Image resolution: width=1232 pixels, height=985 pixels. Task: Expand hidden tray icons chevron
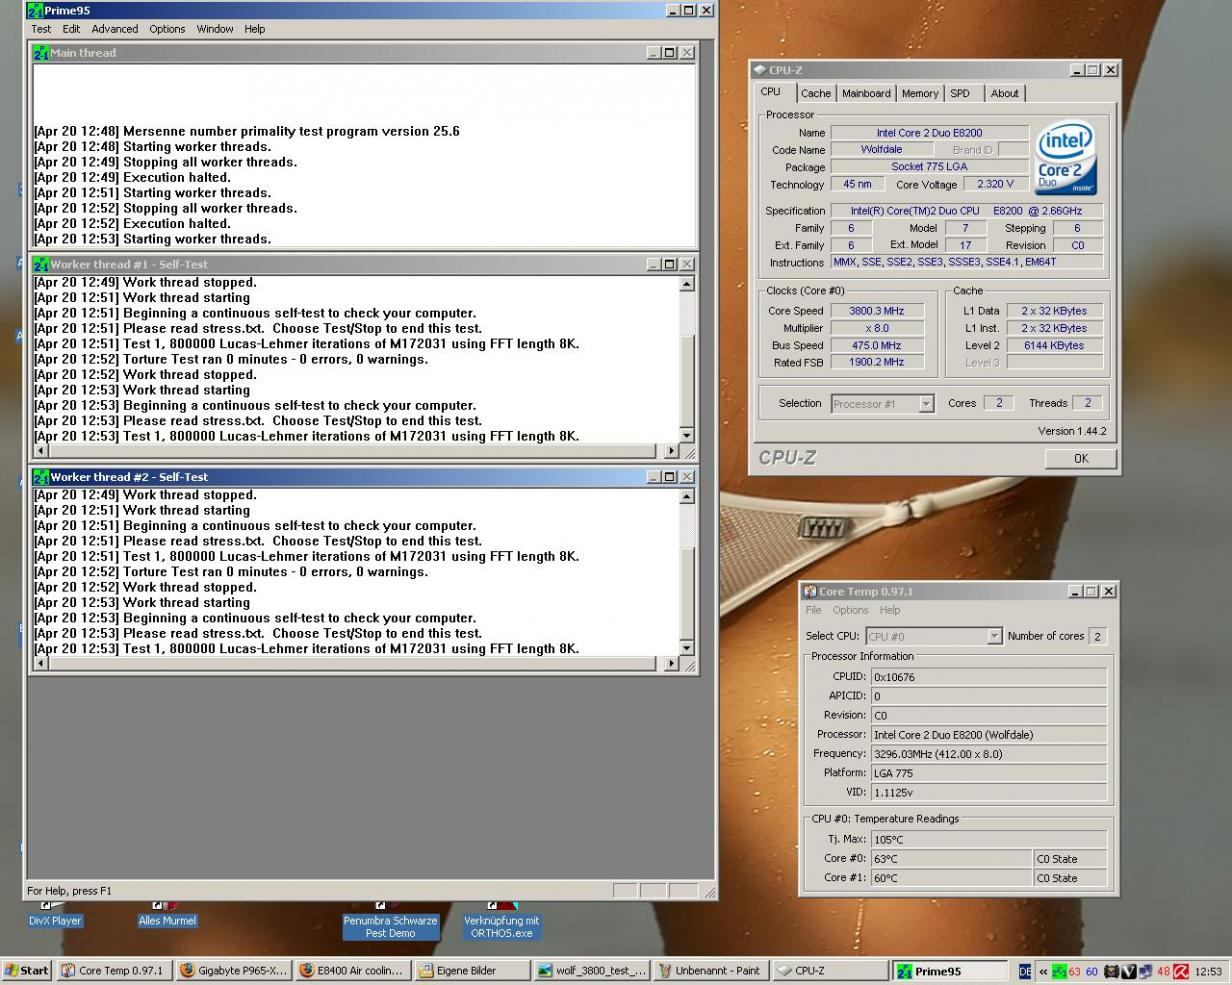pos(1043,971)
